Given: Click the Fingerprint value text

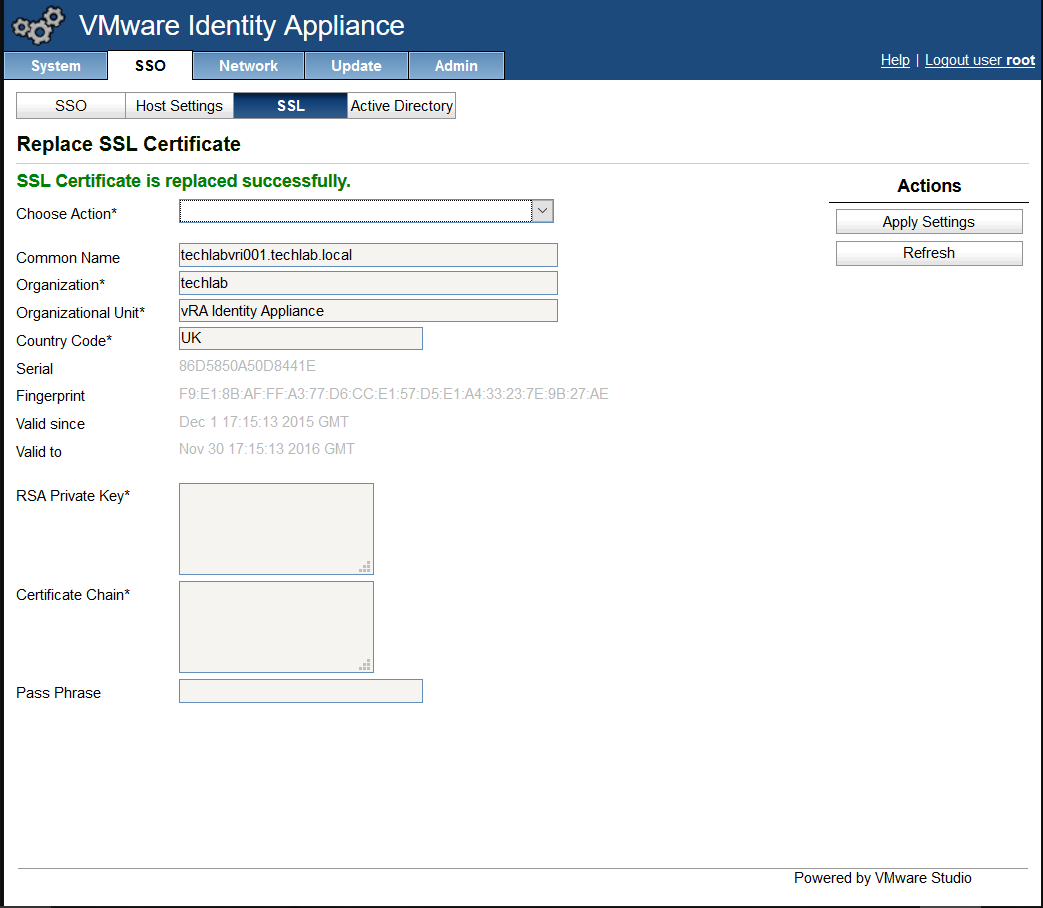Looking at the screenshot, I should coord(393,394).
